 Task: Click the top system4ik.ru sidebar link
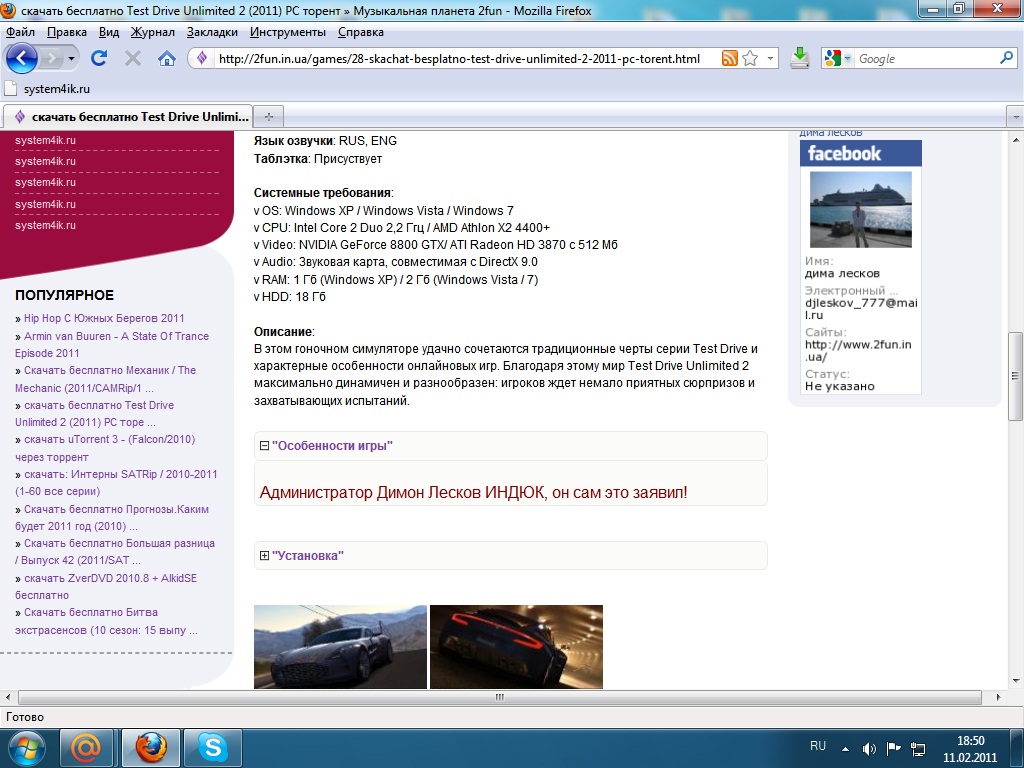tap(45, 140)
